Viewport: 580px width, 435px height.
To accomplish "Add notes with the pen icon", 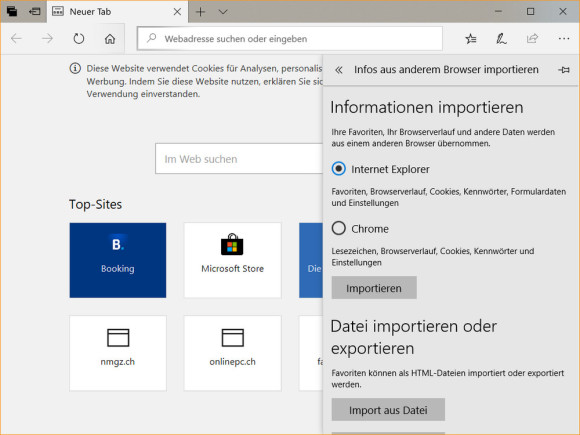I will pos(501,38).
